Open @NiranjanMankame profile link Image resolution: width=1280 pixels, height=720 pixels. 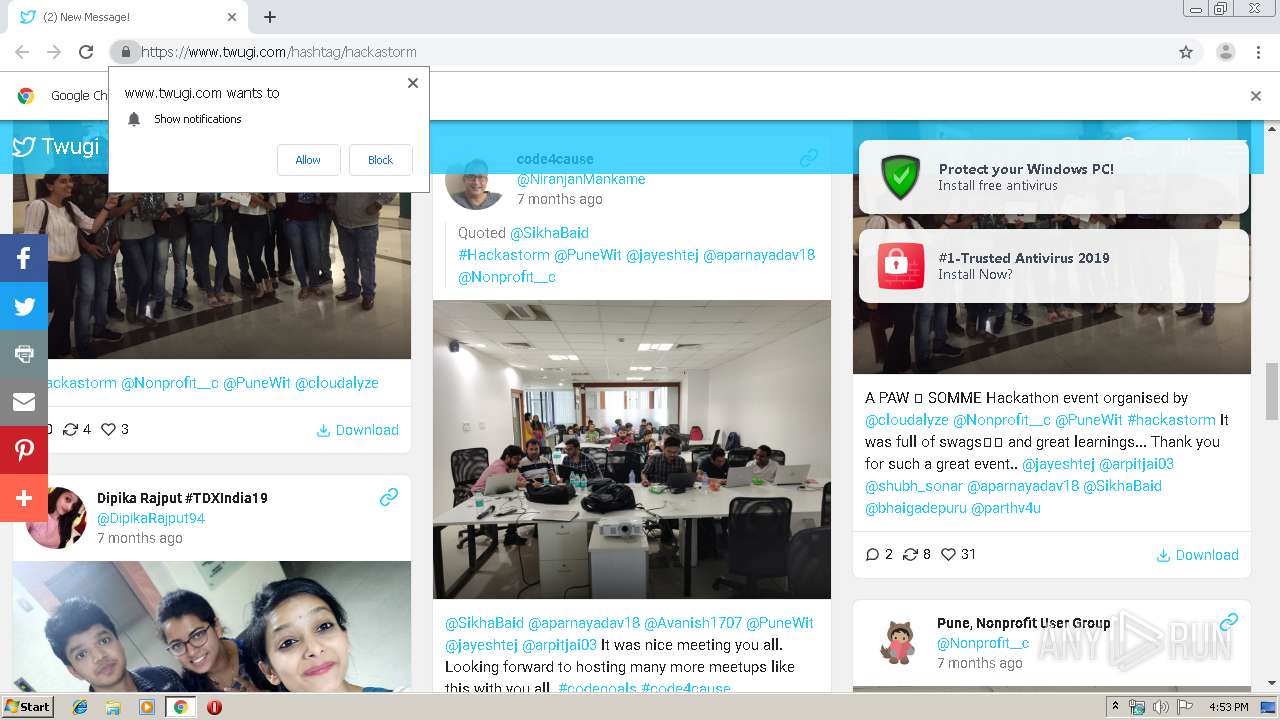[581, 179]
